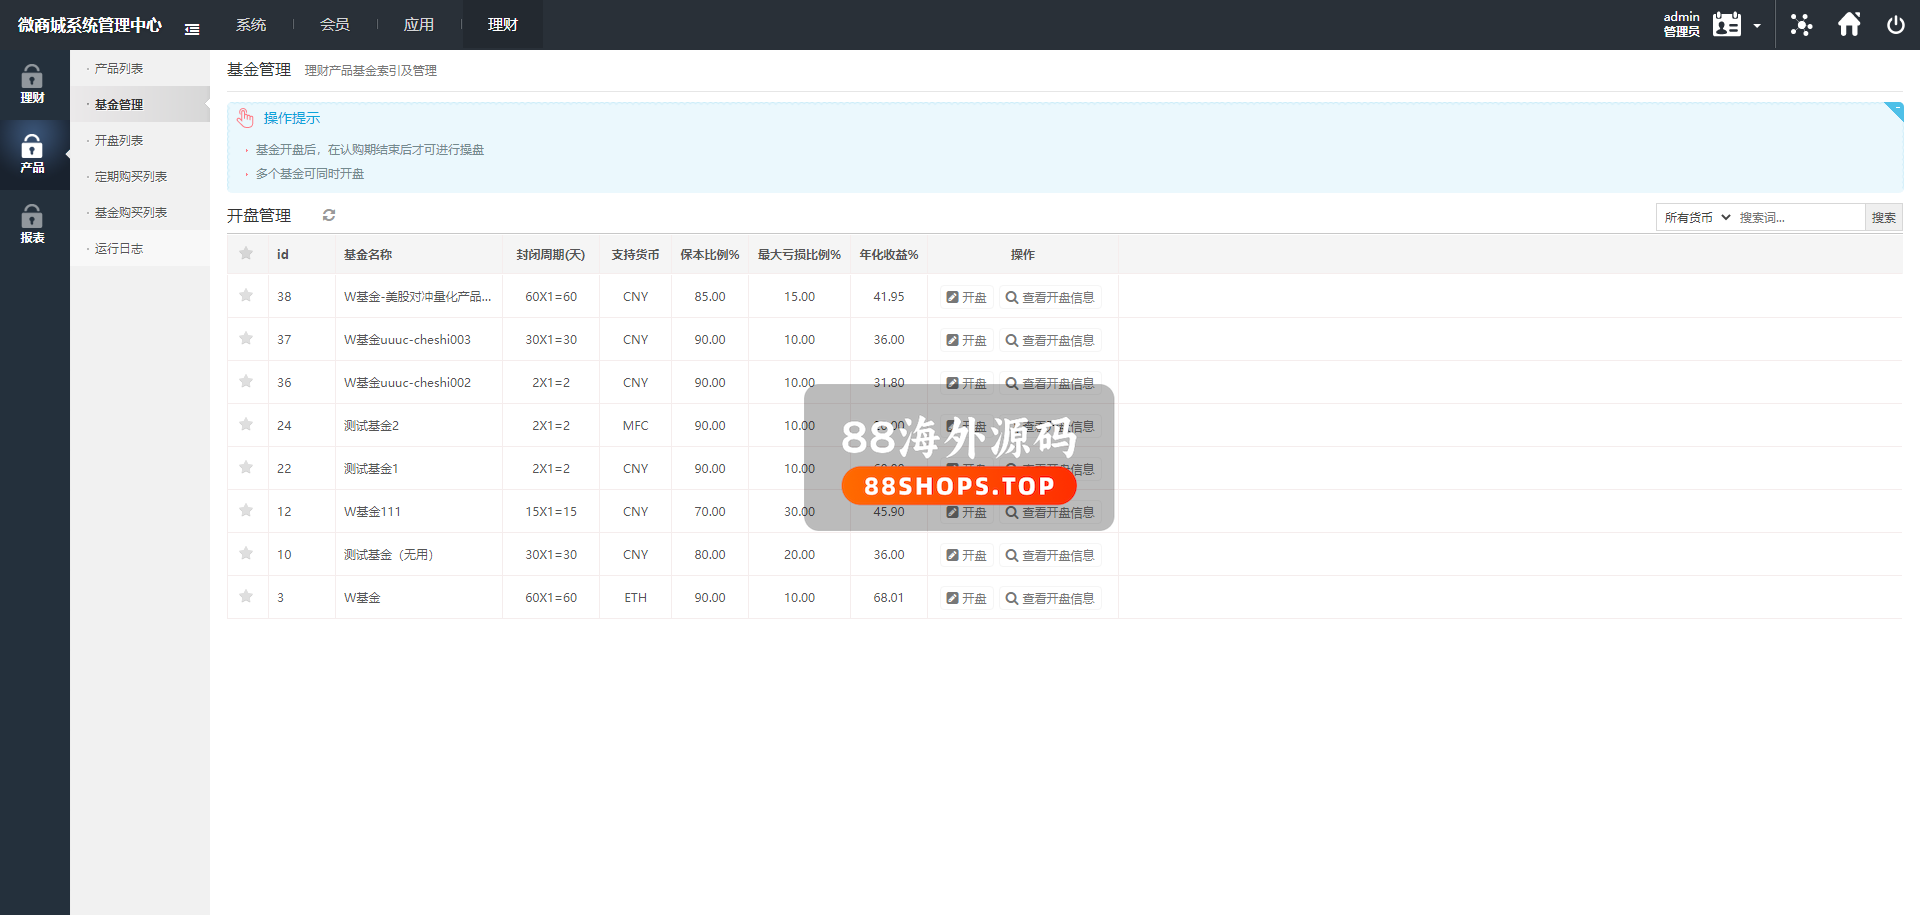Click 查看开盘信息 for fund id 10

pos(1050,555)
